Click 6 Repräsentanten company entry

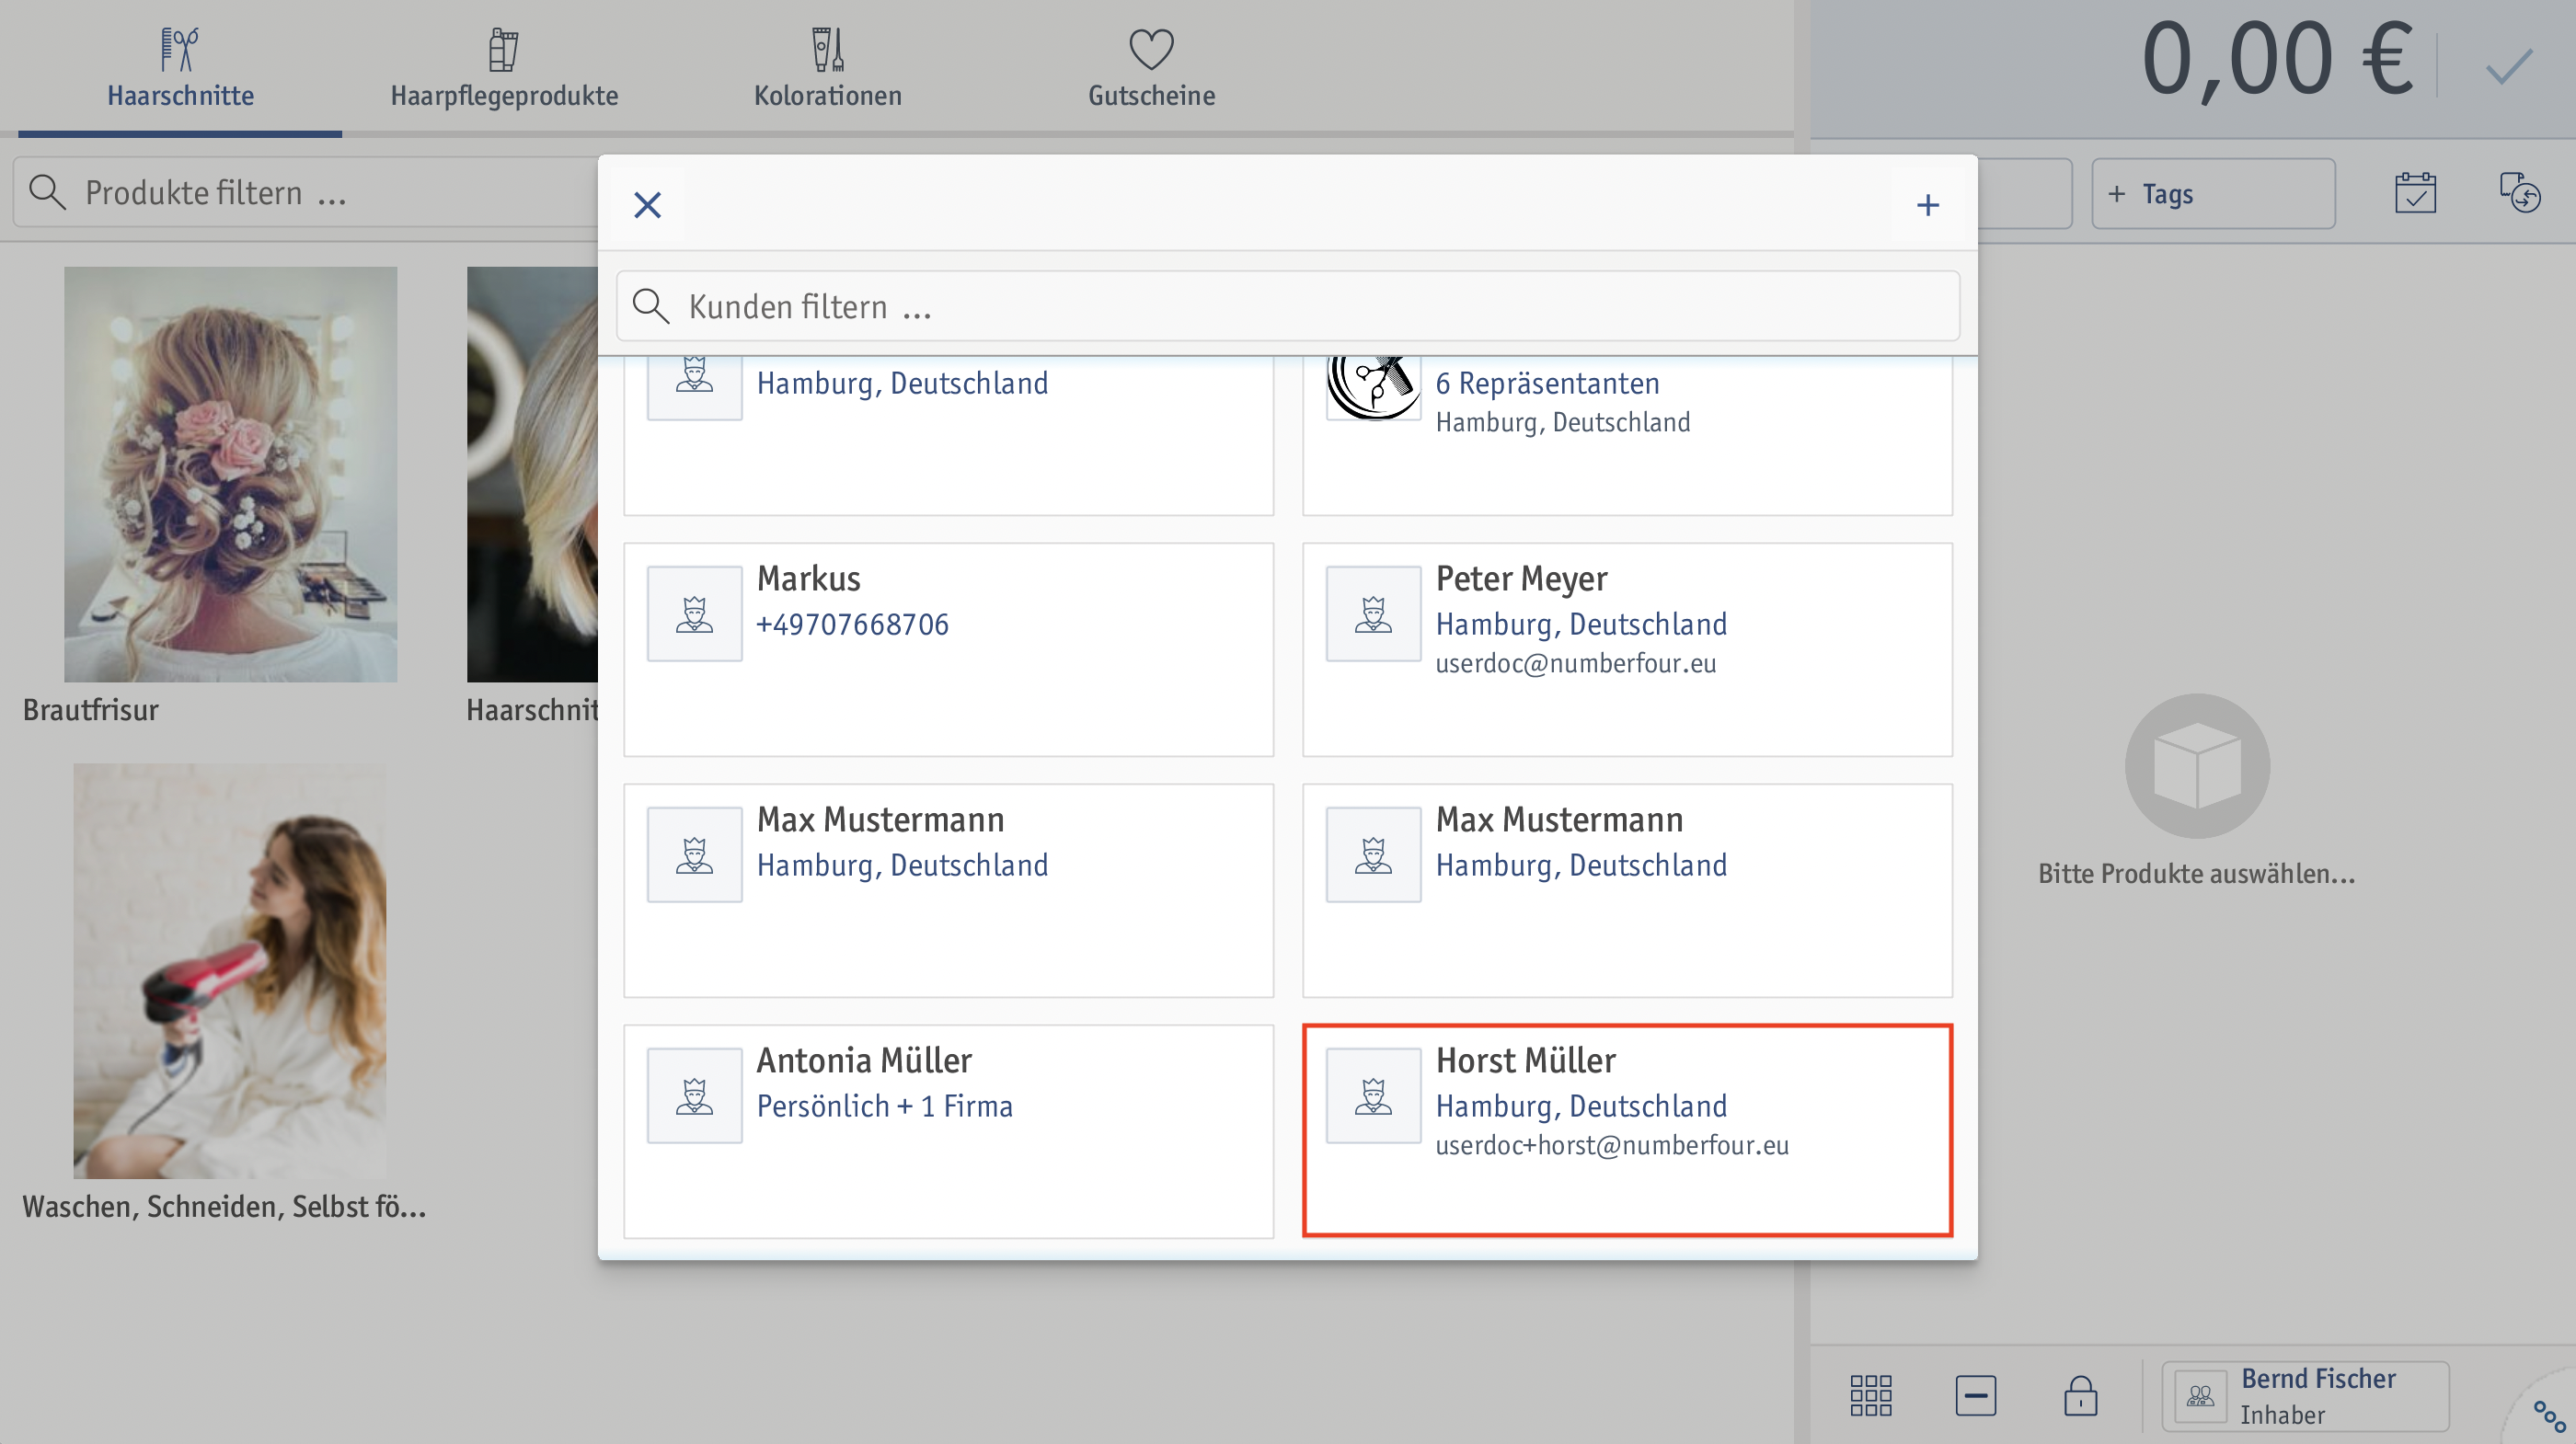tap(1627, 435)
